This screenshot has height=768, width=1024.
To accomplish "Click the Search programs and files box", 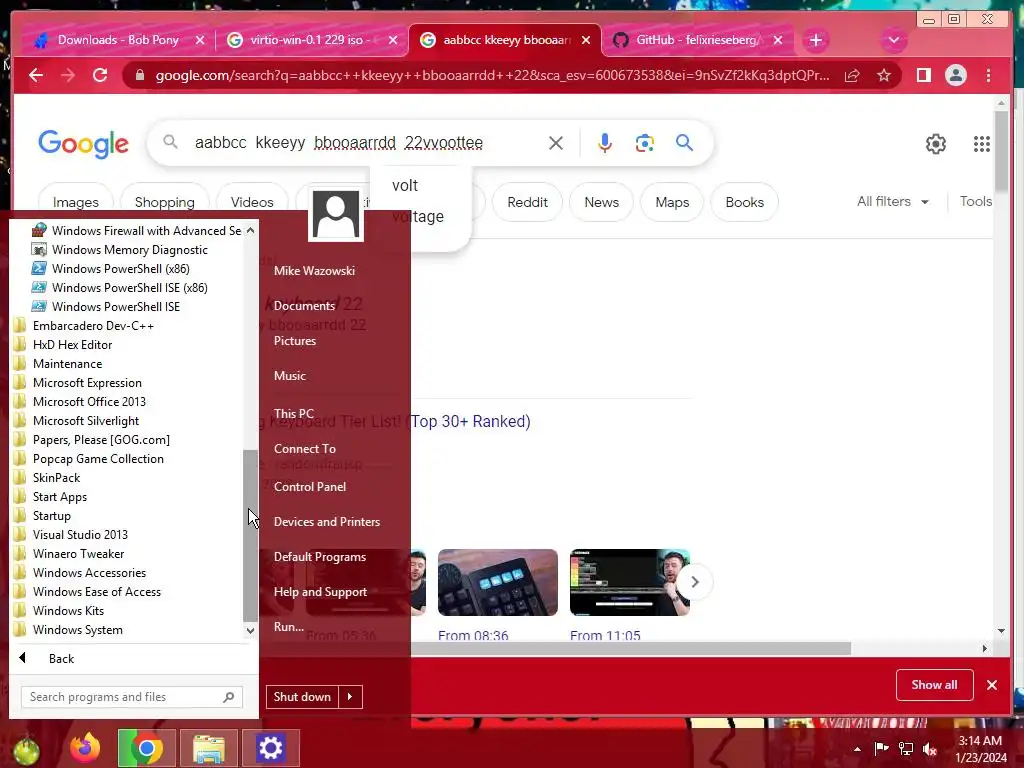I will coord(132,697).
